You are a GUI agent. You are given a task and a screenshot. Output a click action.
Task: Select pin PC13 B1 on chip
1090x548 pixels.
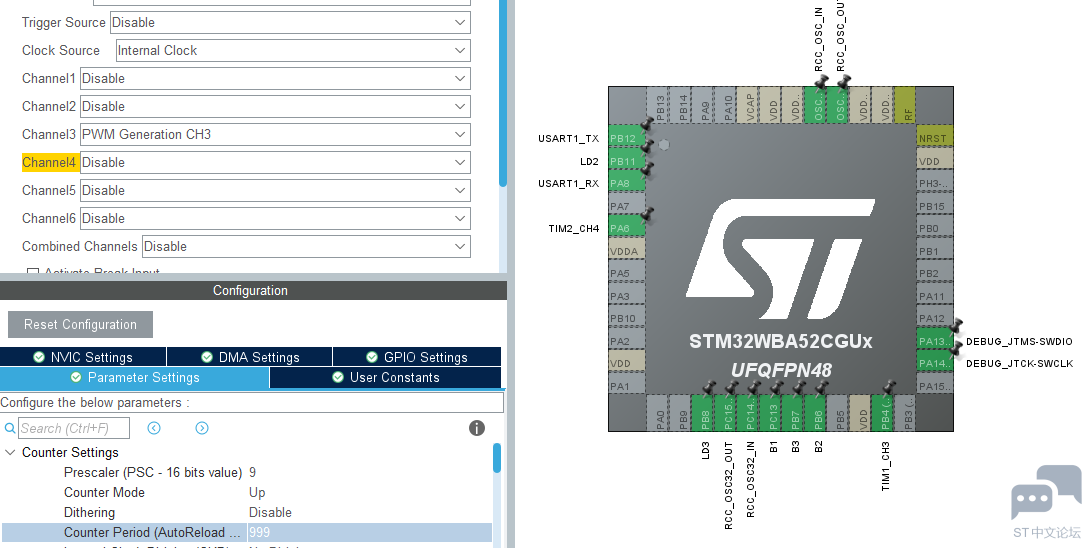(772, 413)
